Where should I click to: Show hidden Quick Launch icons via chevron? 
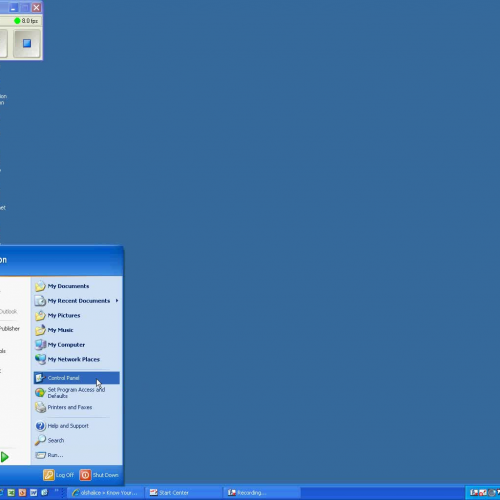tap(56, 490)
